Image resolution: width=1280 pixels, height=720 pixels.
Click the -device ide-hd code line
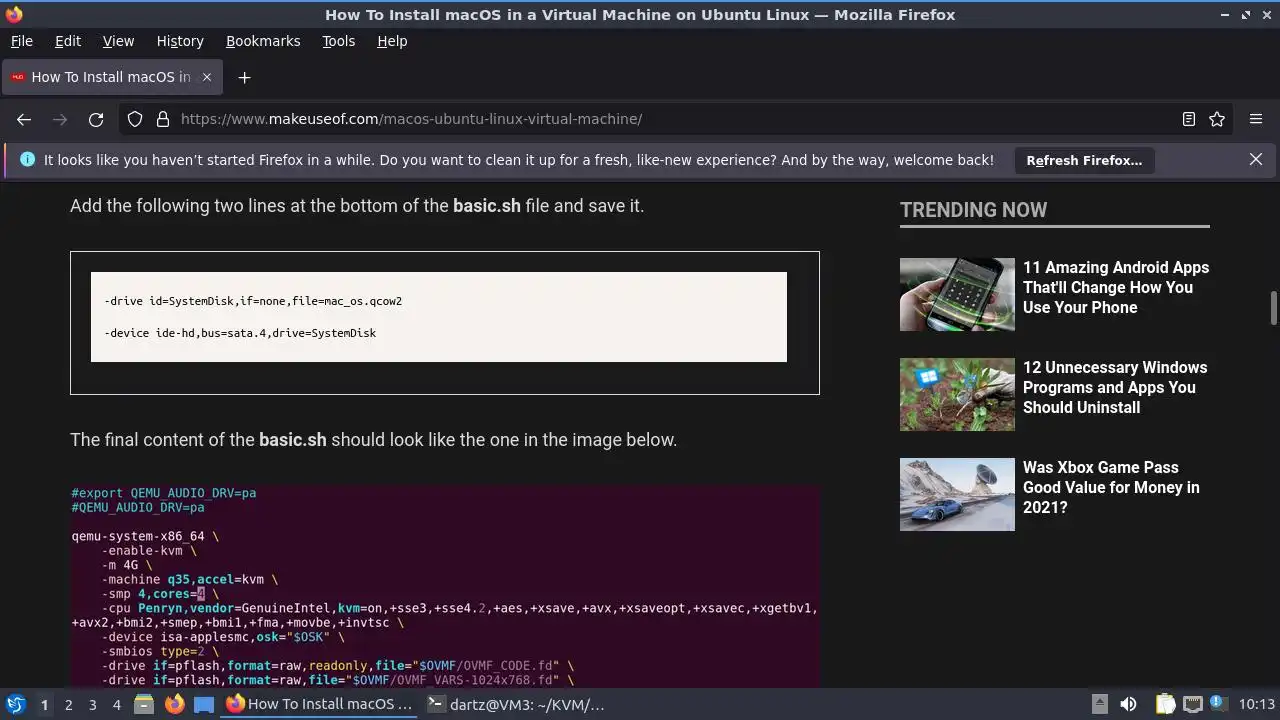pos(240,333)
